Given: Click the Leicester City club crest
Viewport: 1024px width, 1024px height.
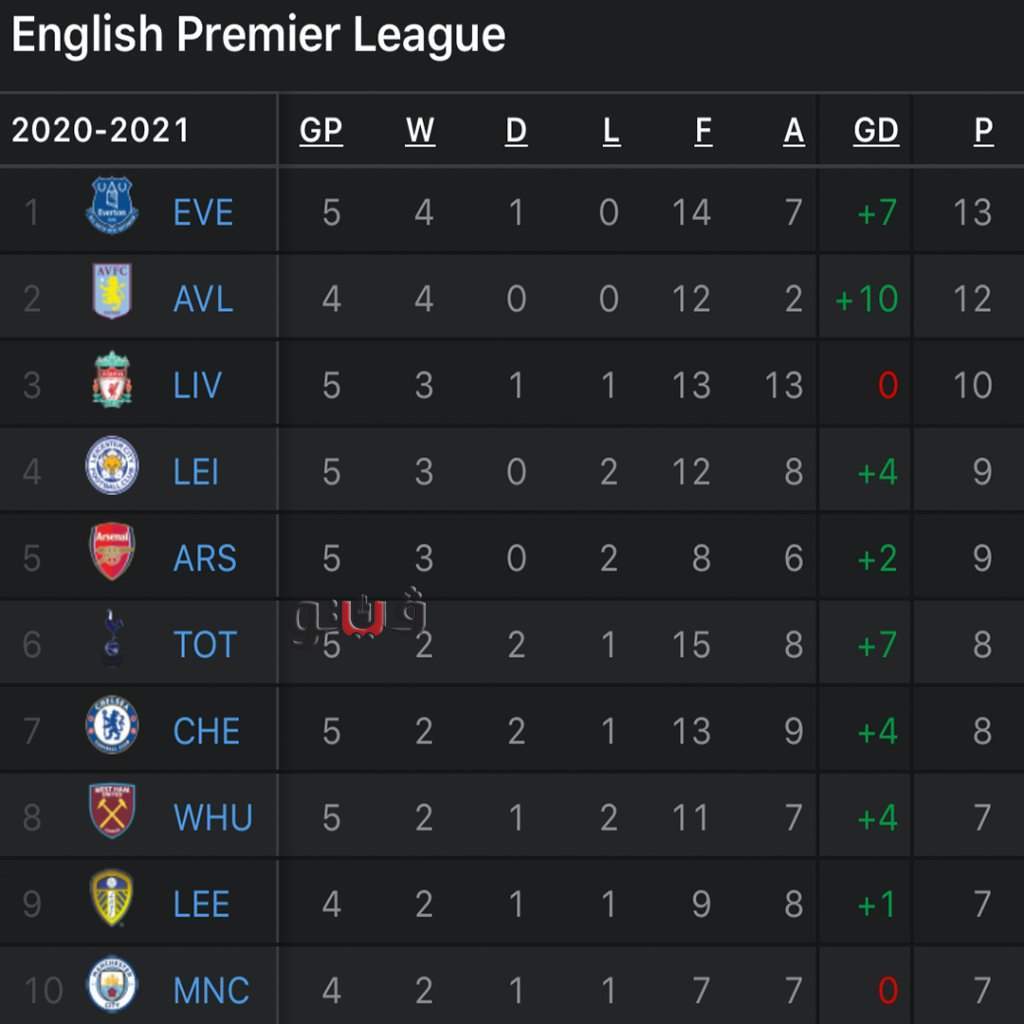Looking at the screenshot, I should point(112,465).
